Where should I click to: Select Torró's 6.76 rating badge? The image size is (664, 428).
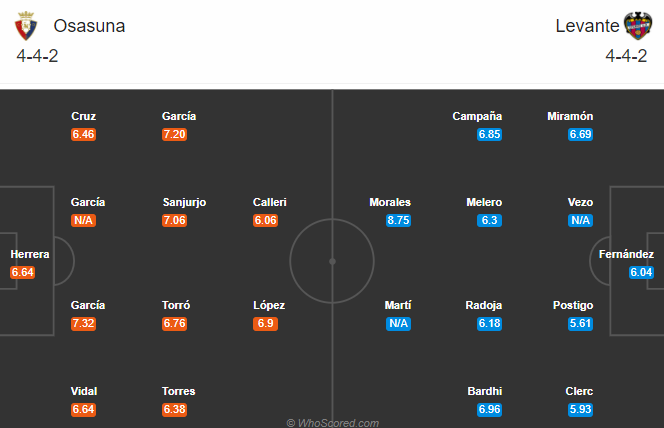[174, 323]
